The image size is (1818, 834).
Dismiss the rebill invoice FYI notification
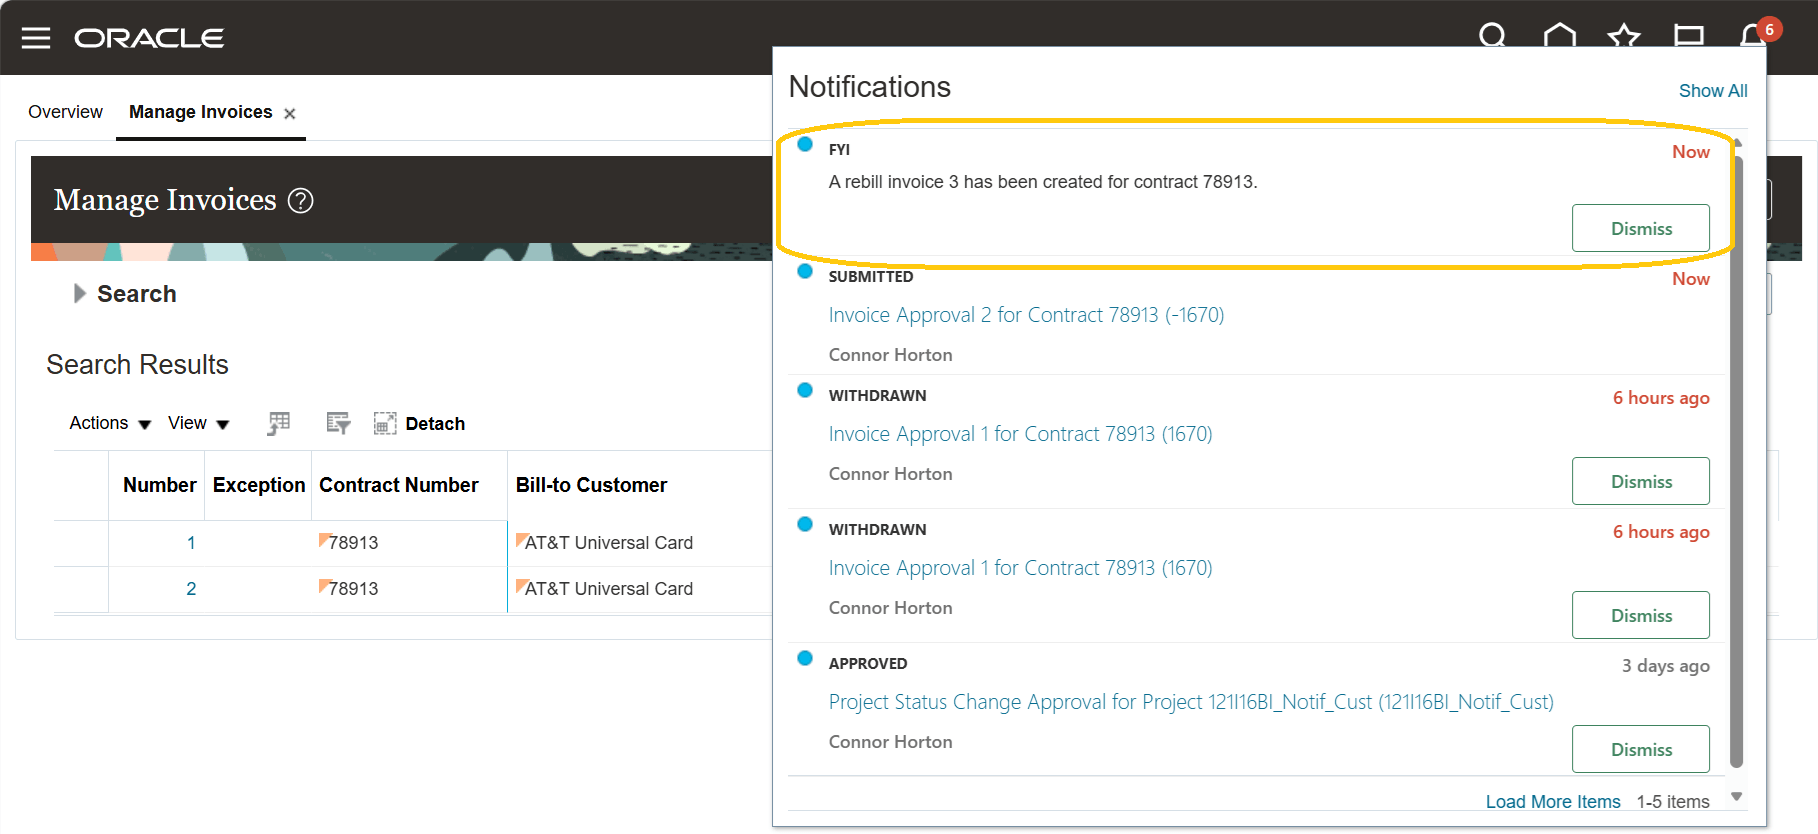(x=1640, y=229)
